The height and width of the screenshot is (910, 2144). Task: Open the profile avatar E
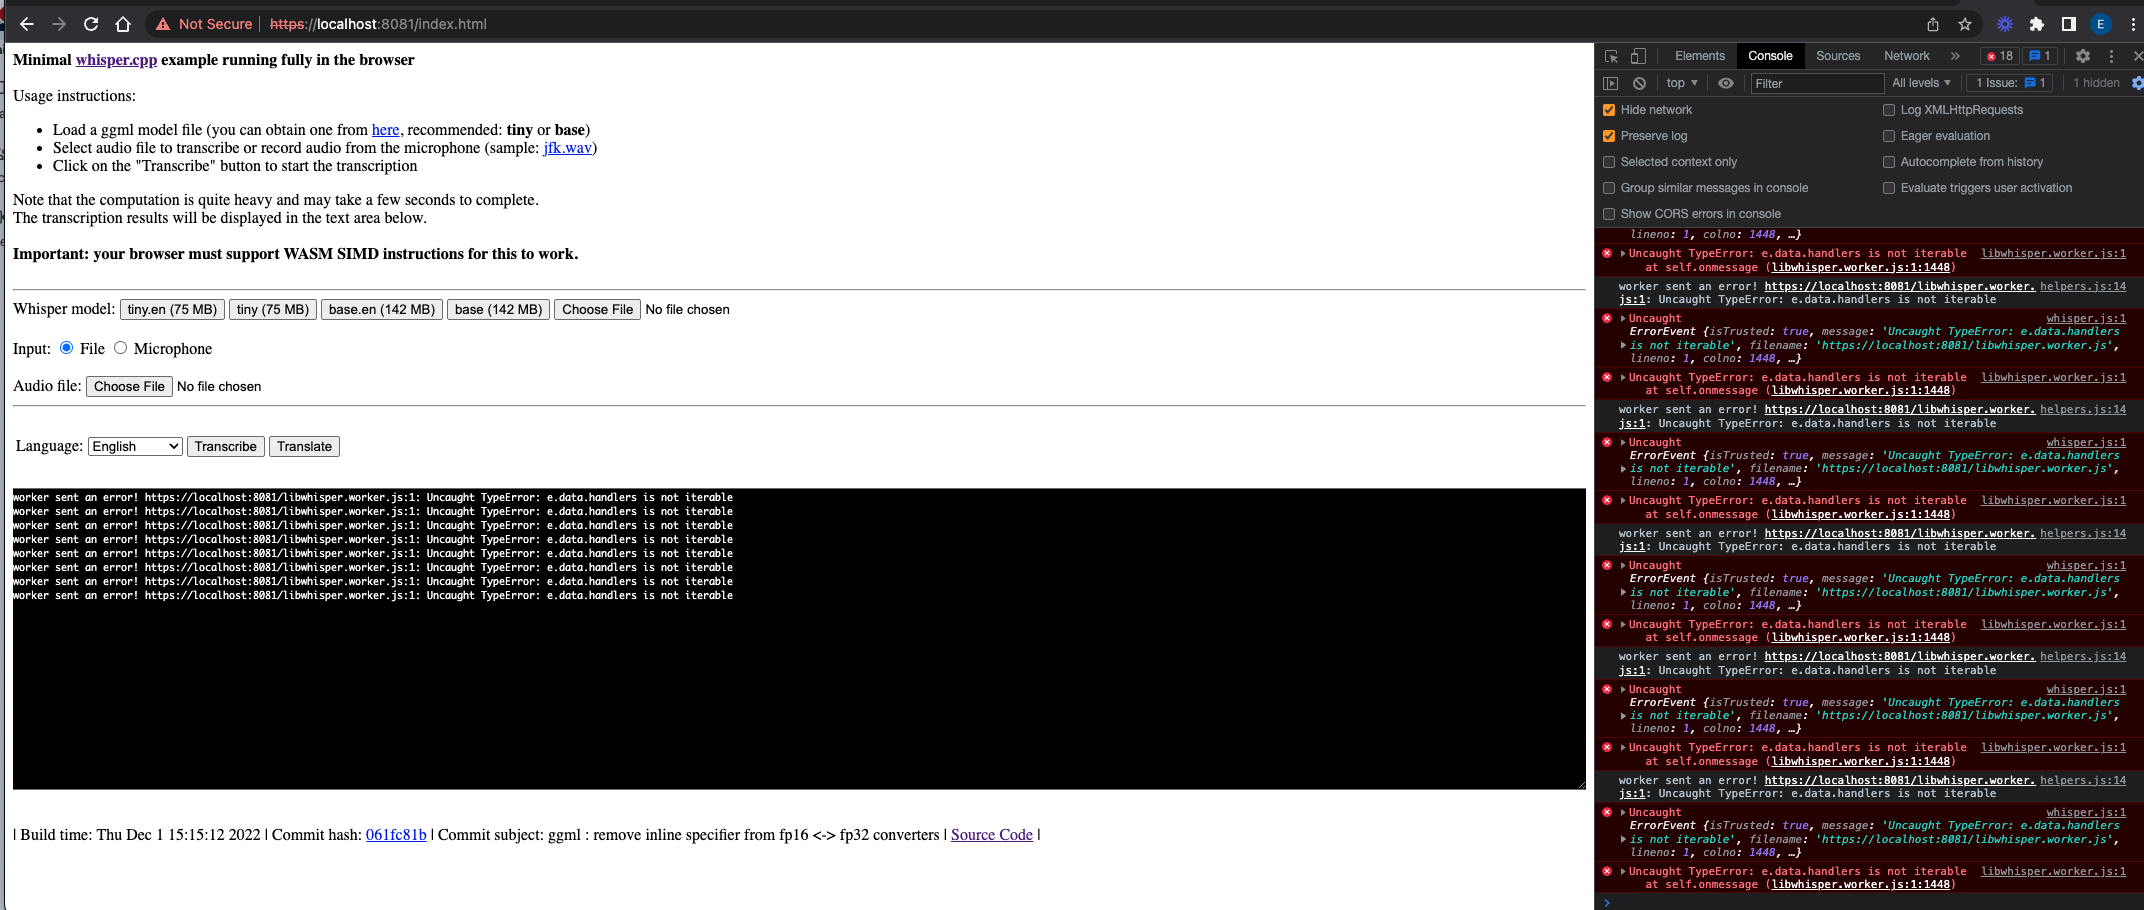(2101, 24)
